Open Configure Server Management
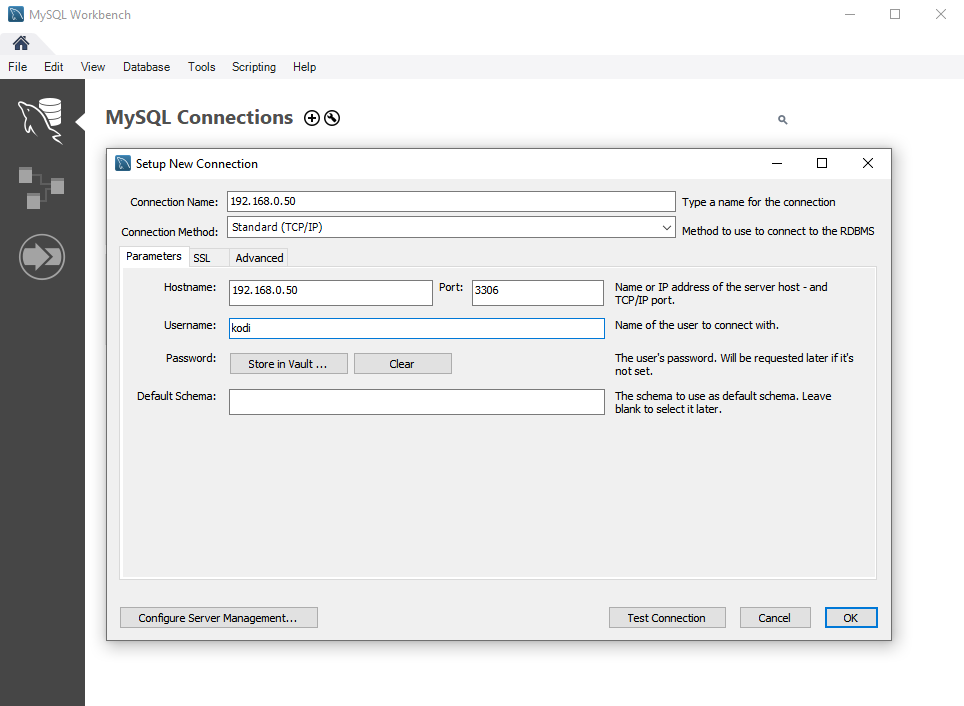 click(x=219, y=617)
